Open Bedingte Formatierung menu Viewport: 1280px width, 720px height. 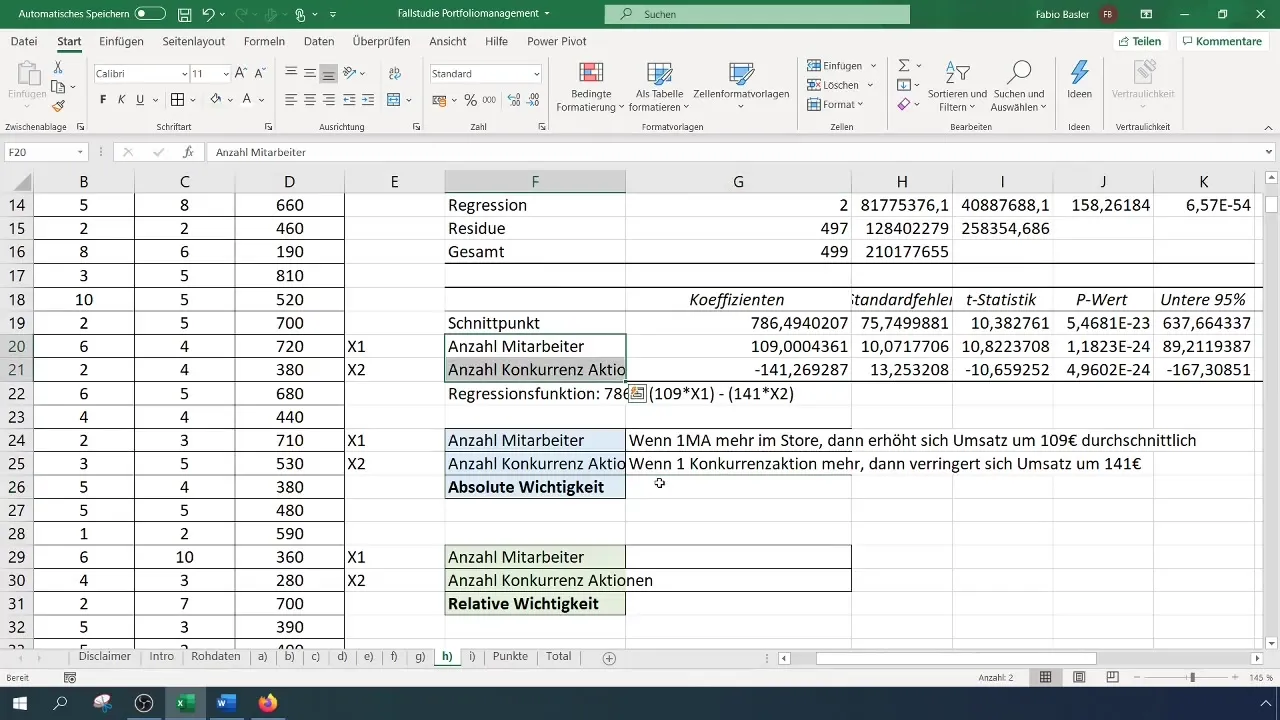pyautogui.click(x=590, y=86)
